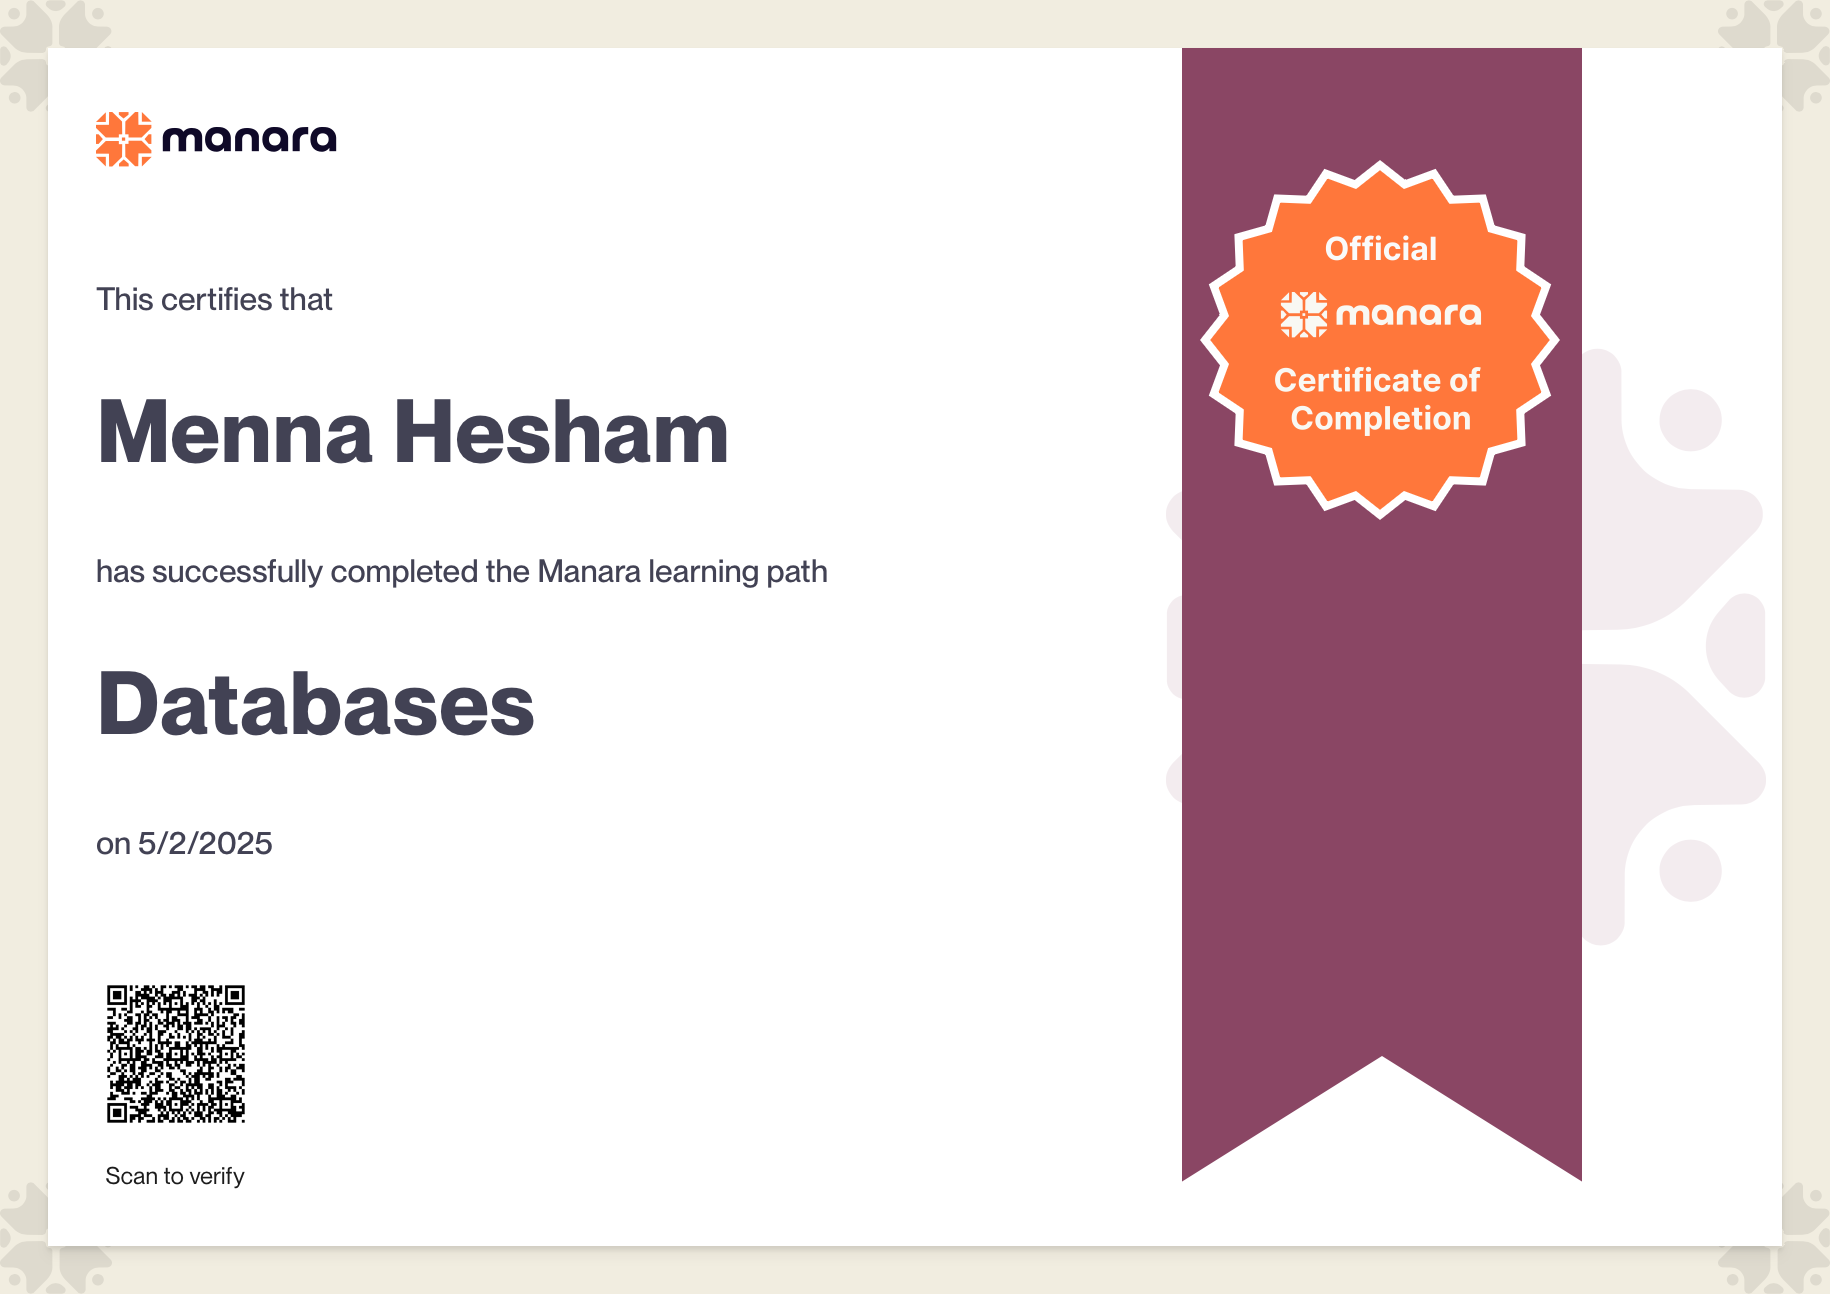The height and width of the screenshot is (1294, 1830).
Task: Click the dark manara wordmark in the header
Action: (x=249, y=139)
